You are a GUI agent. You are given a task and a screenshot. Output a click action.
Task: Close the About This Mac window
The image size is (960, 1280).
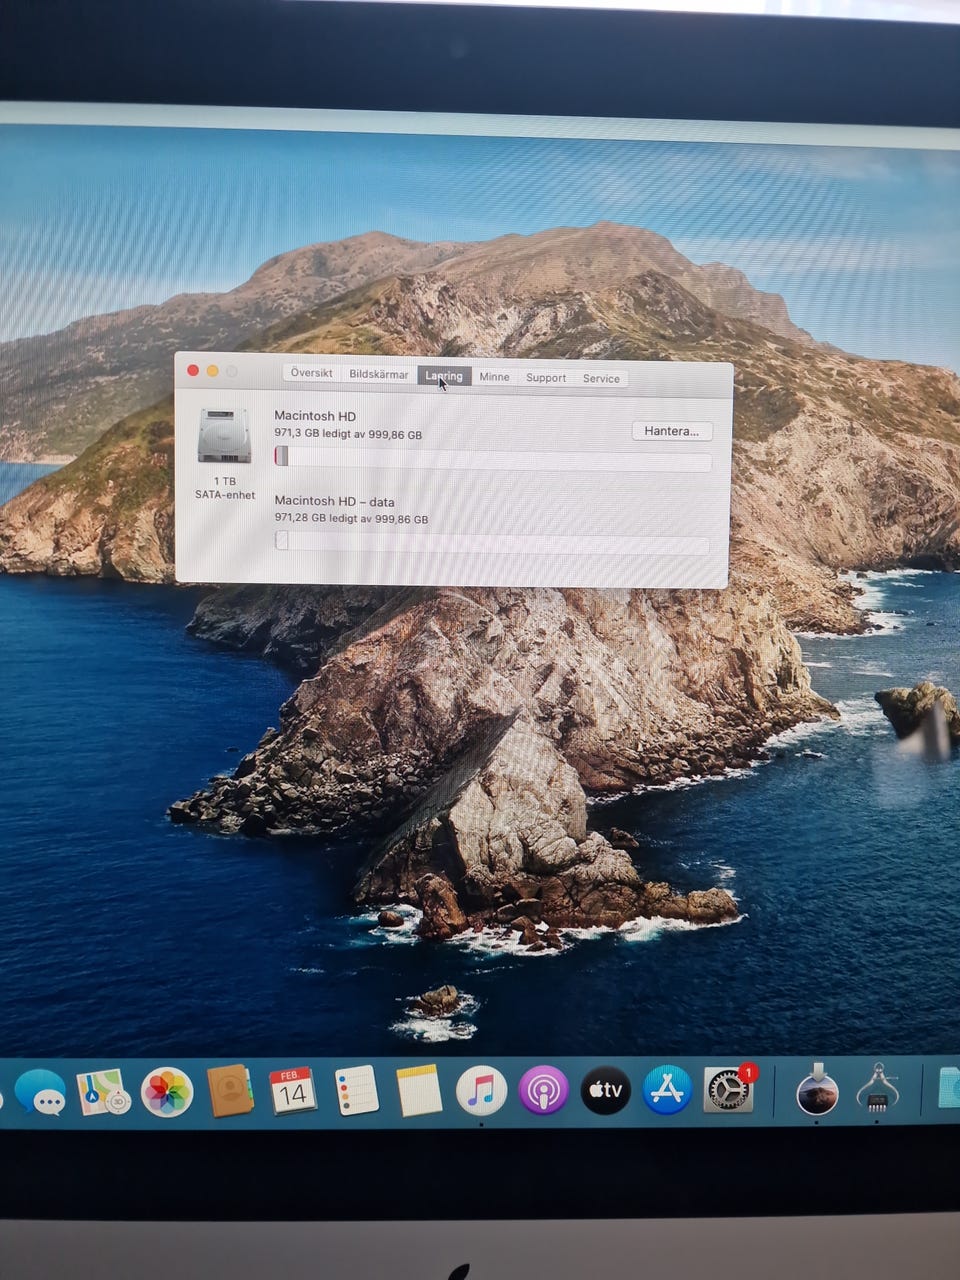(193, 370)
